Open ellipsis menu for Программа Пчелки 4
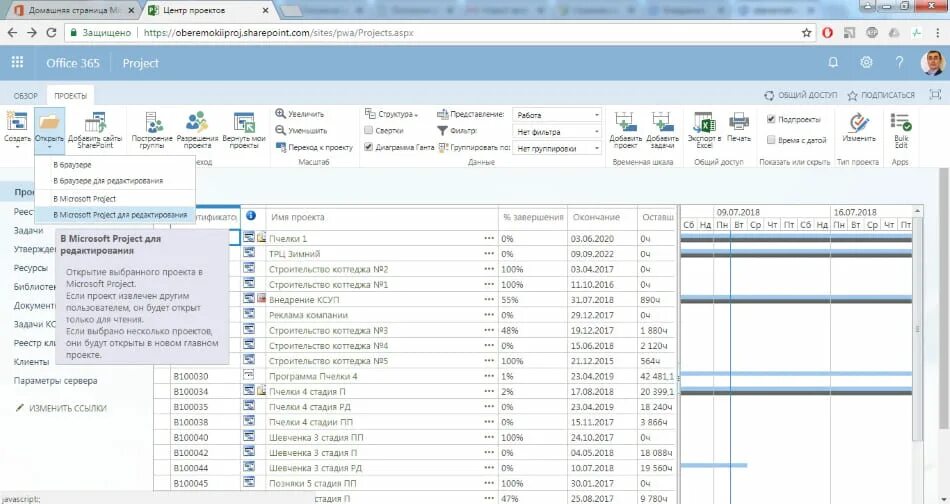950x504 pixels. click(x=489, y=376)
